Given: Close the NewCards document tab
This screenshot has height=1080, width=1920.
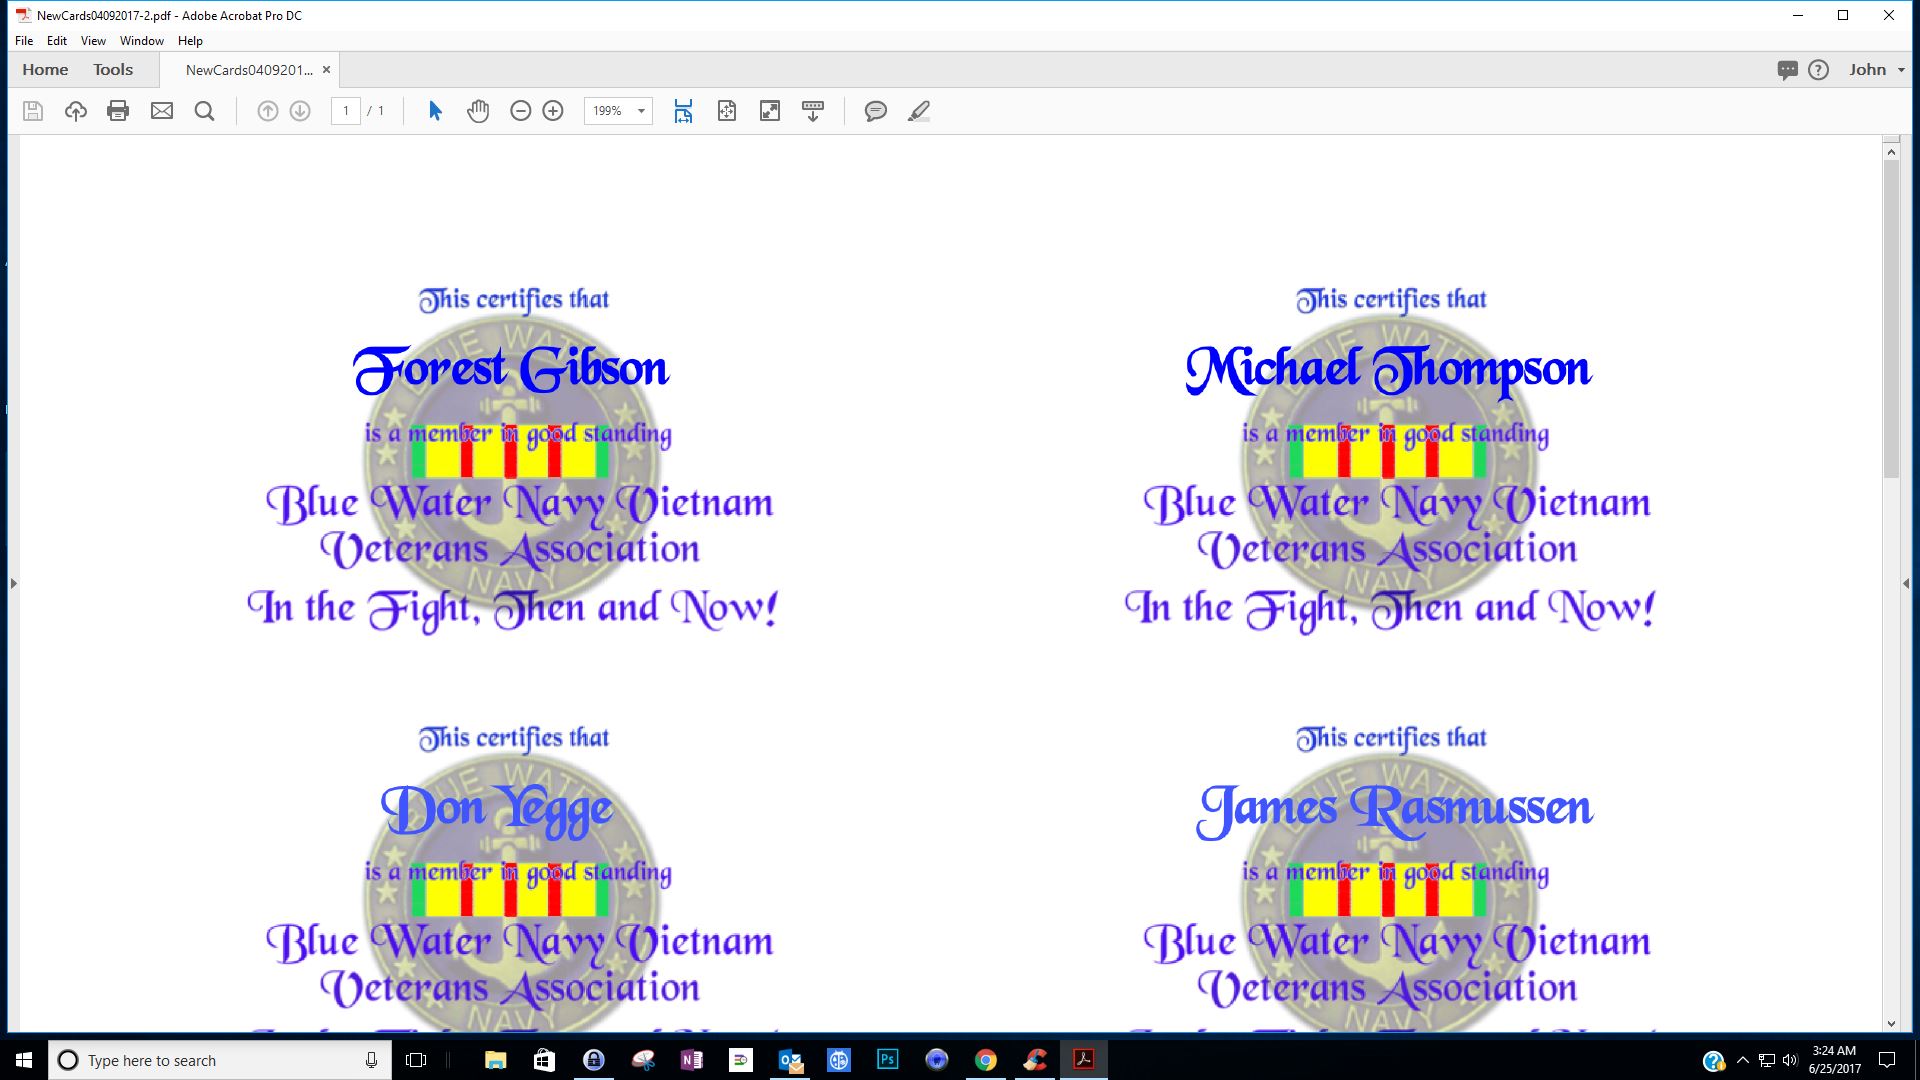Looking at the screenshot, I should (x=326, y=70).
